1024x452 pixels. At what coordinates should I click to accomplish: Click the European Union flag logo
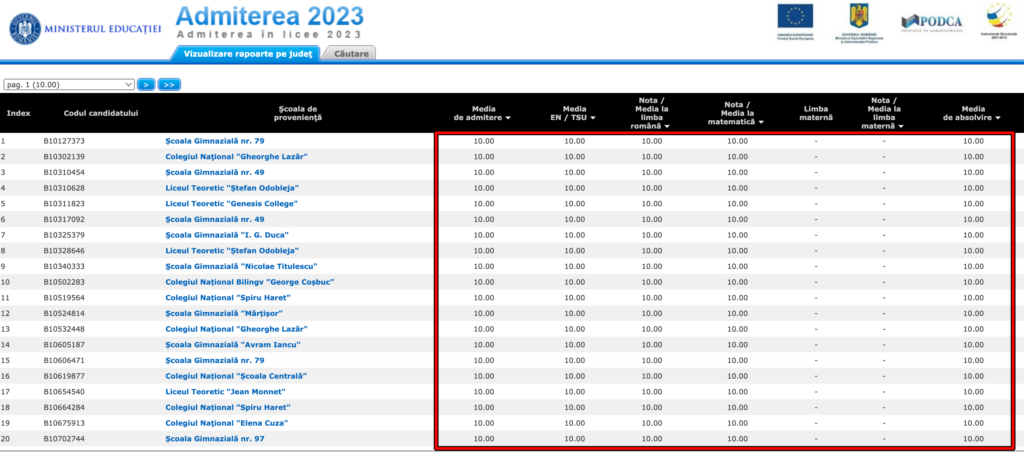tap(797, 20)
